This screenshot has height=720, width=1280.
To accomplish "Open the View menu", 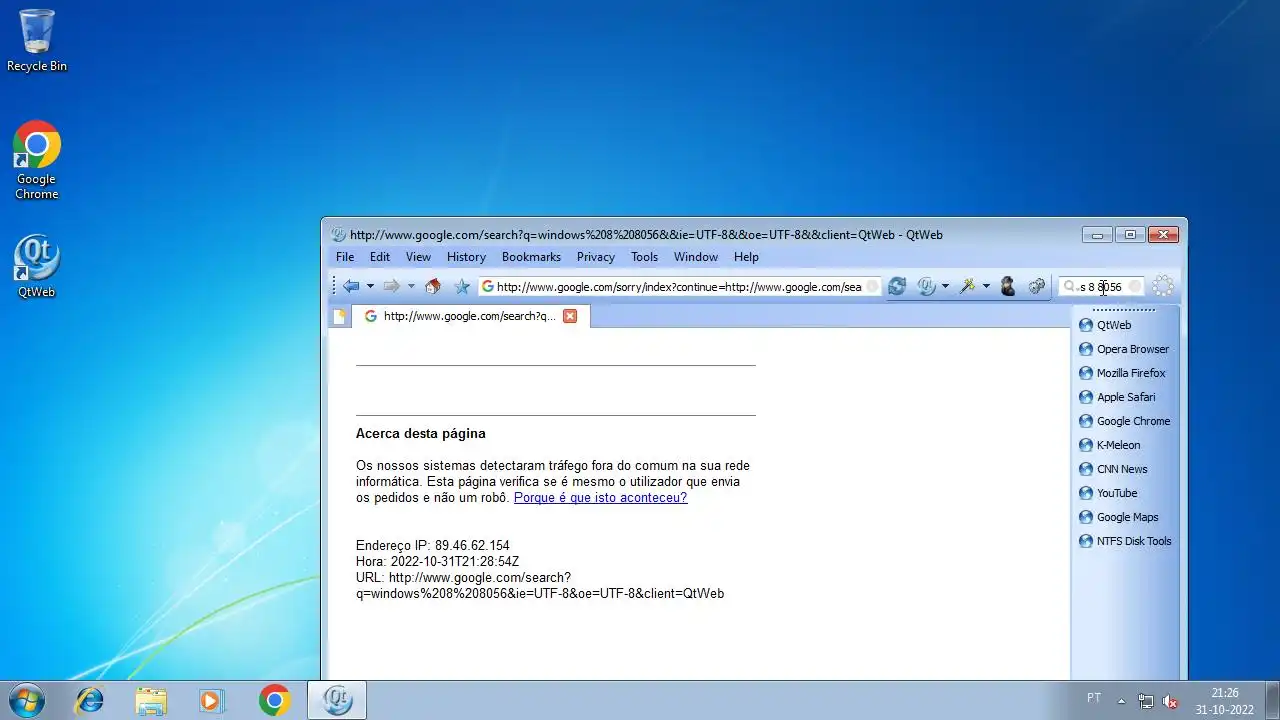I will point(418,257).
